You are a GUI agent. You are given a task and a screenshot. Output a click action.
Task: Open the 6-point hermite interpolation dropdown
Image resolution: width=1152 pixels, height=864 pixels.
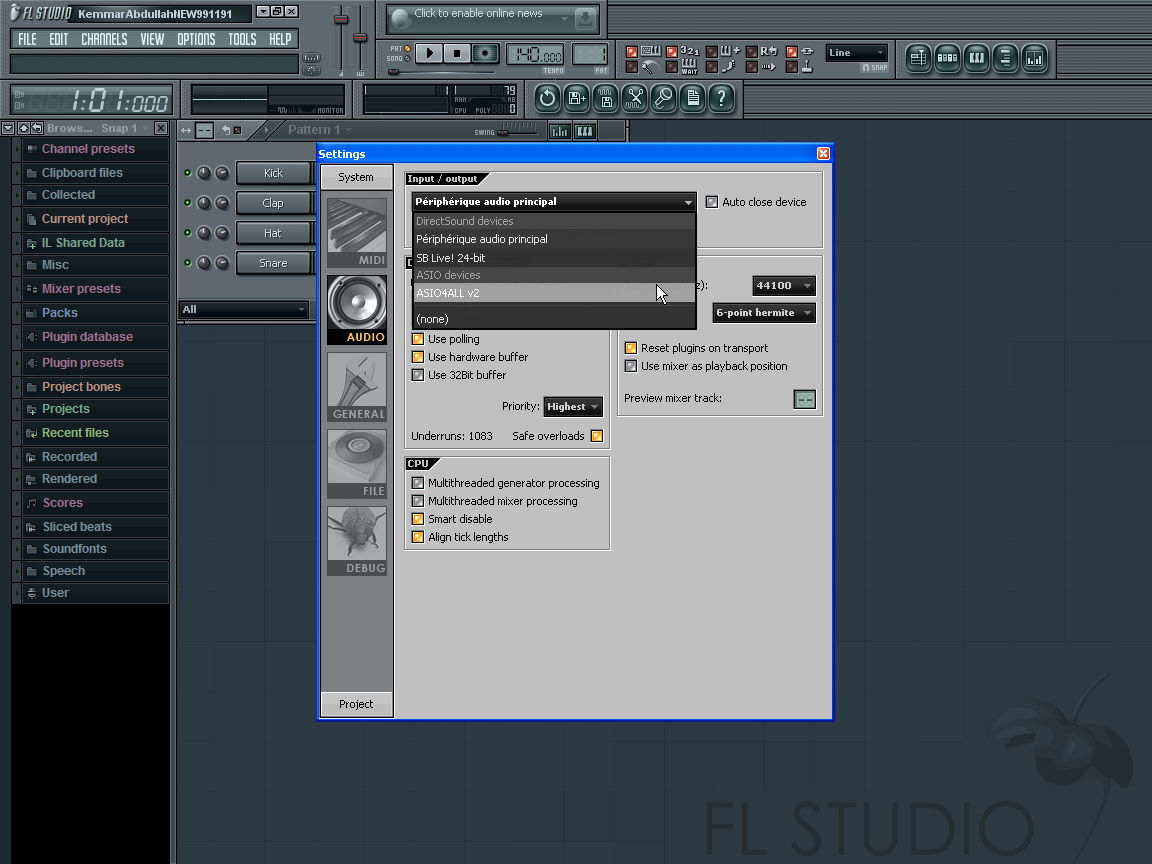pyautogui.click(x=764, y=312)
